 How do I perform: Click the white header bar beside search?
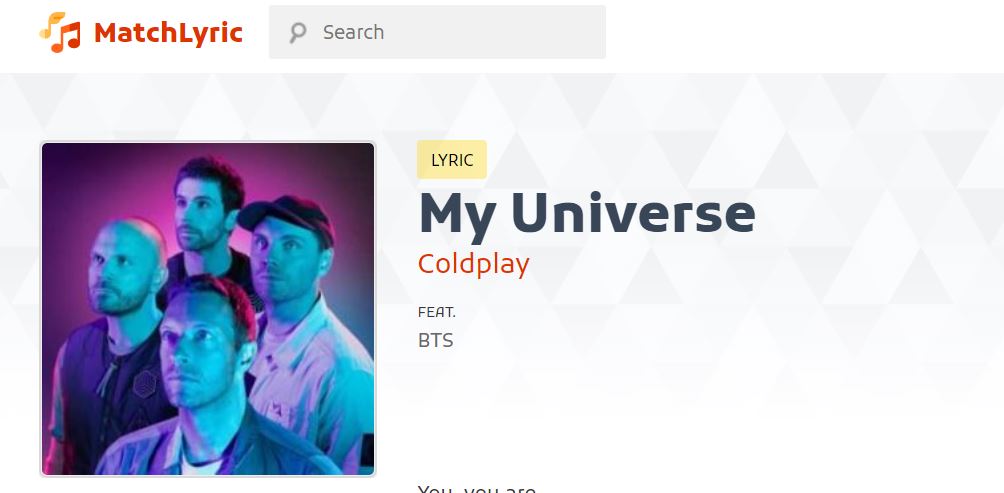pos(800,35)
